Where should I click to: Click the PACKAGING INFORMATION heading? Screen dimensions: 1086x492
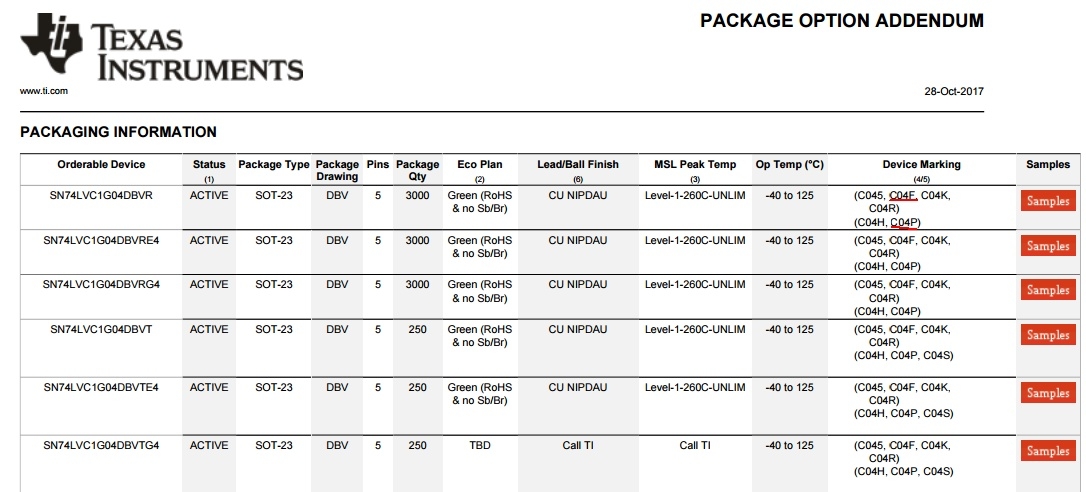(x=118, y=132)
